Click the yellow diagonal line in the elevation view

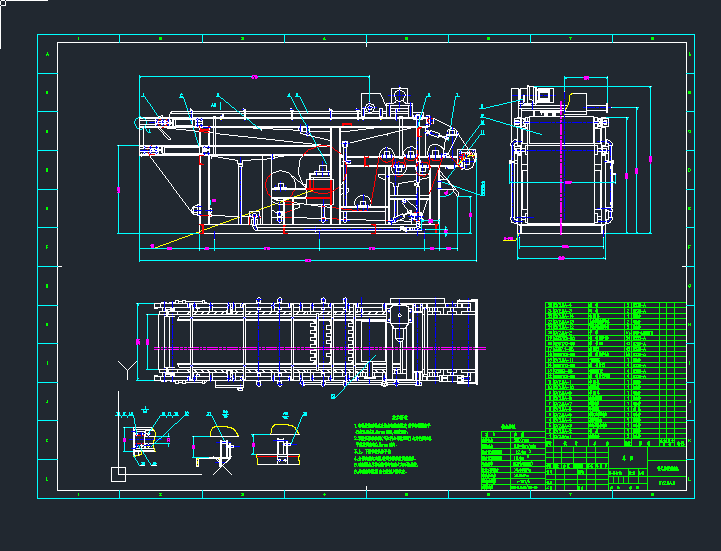coord(232,219)
